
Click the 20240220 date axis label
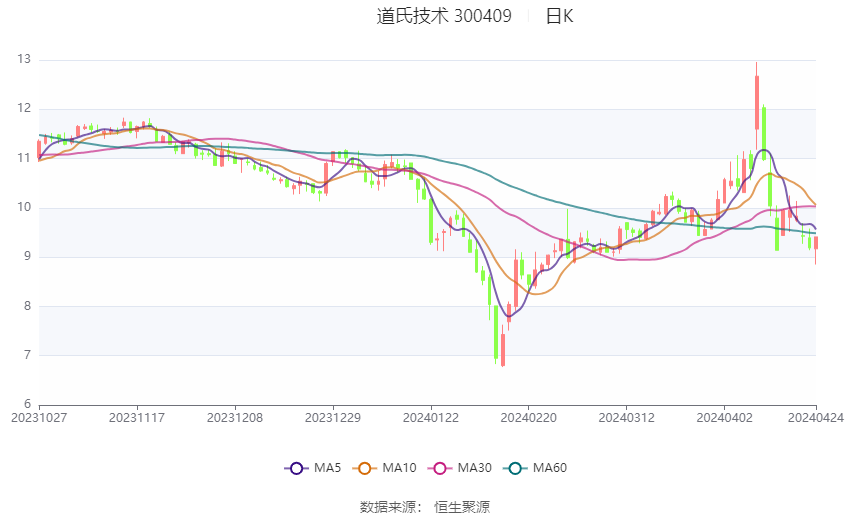[x=529, y=418]
